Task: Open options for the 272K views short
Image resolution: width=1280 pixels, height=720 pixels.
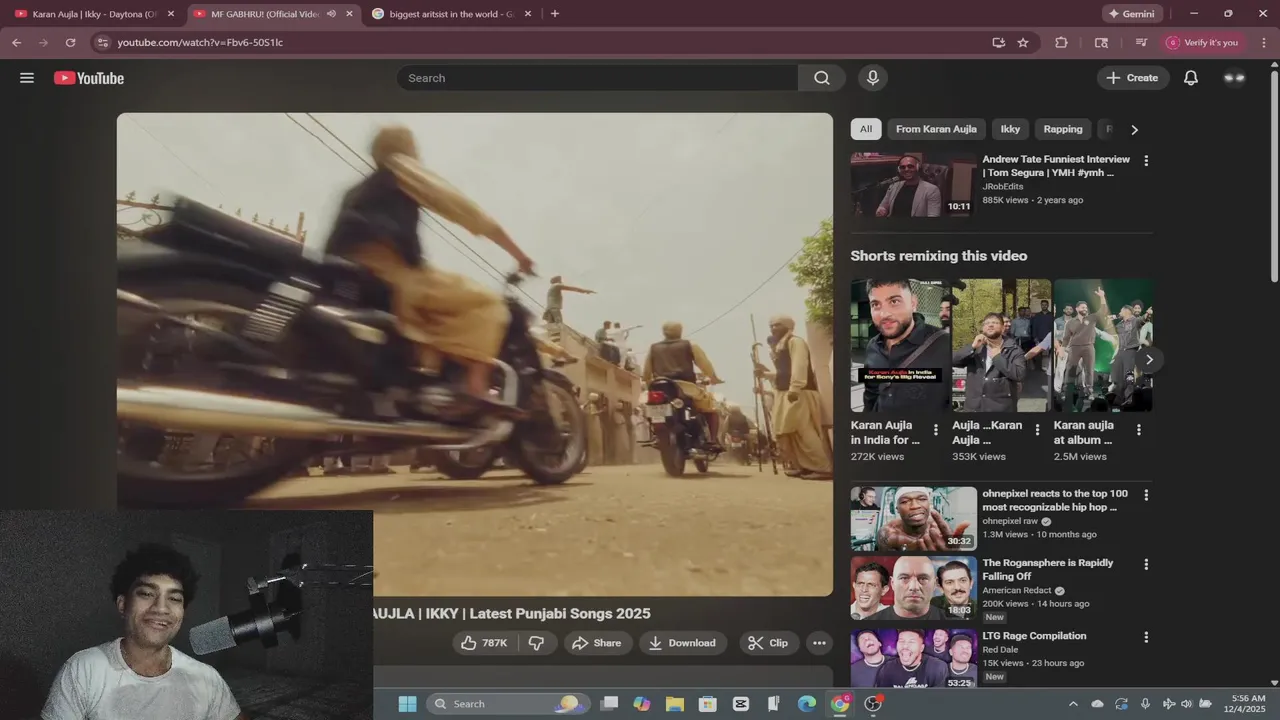Action: pyautogui.click(x=936, y=430)
